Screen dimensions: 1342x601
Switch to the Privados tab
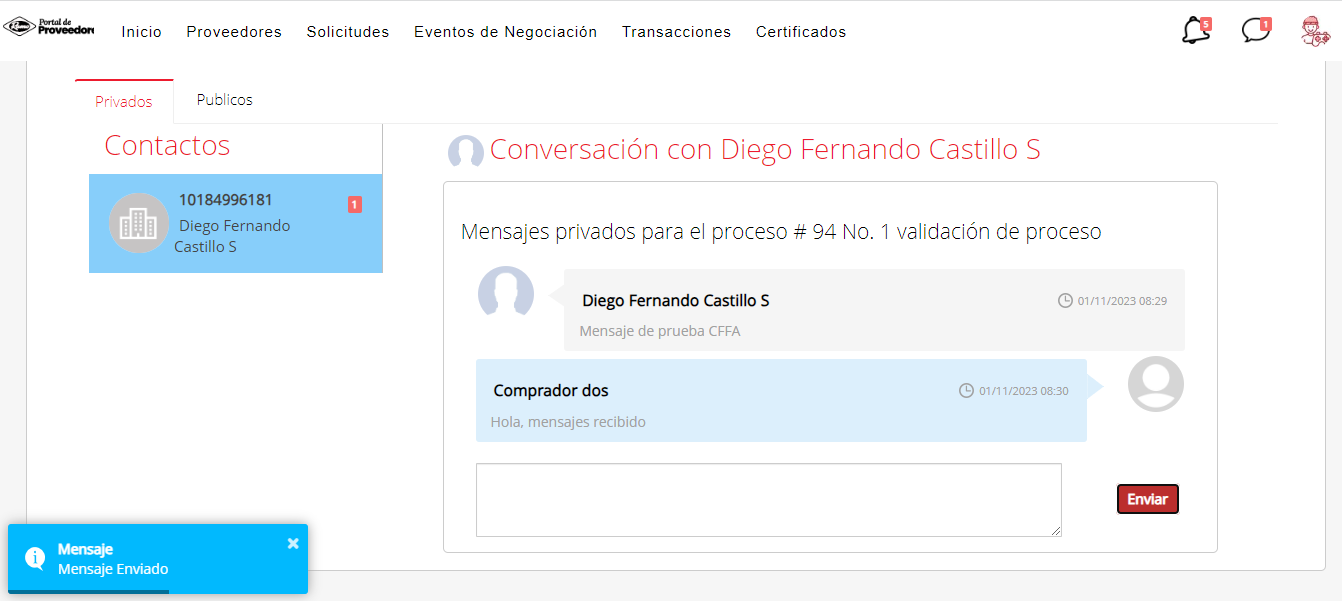click(124, 102)
